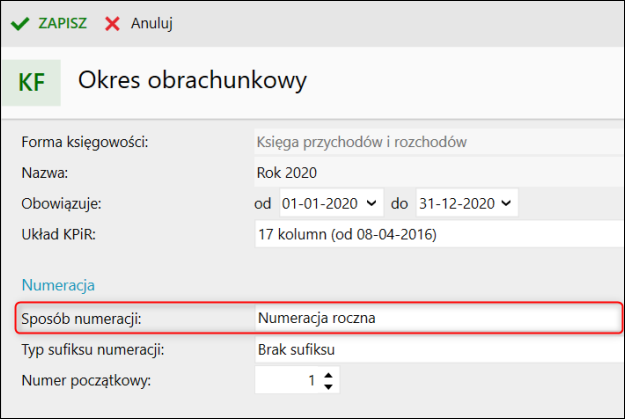Click the end date 31-12-2020 value

pyautogui.click(x=457, y=204)
